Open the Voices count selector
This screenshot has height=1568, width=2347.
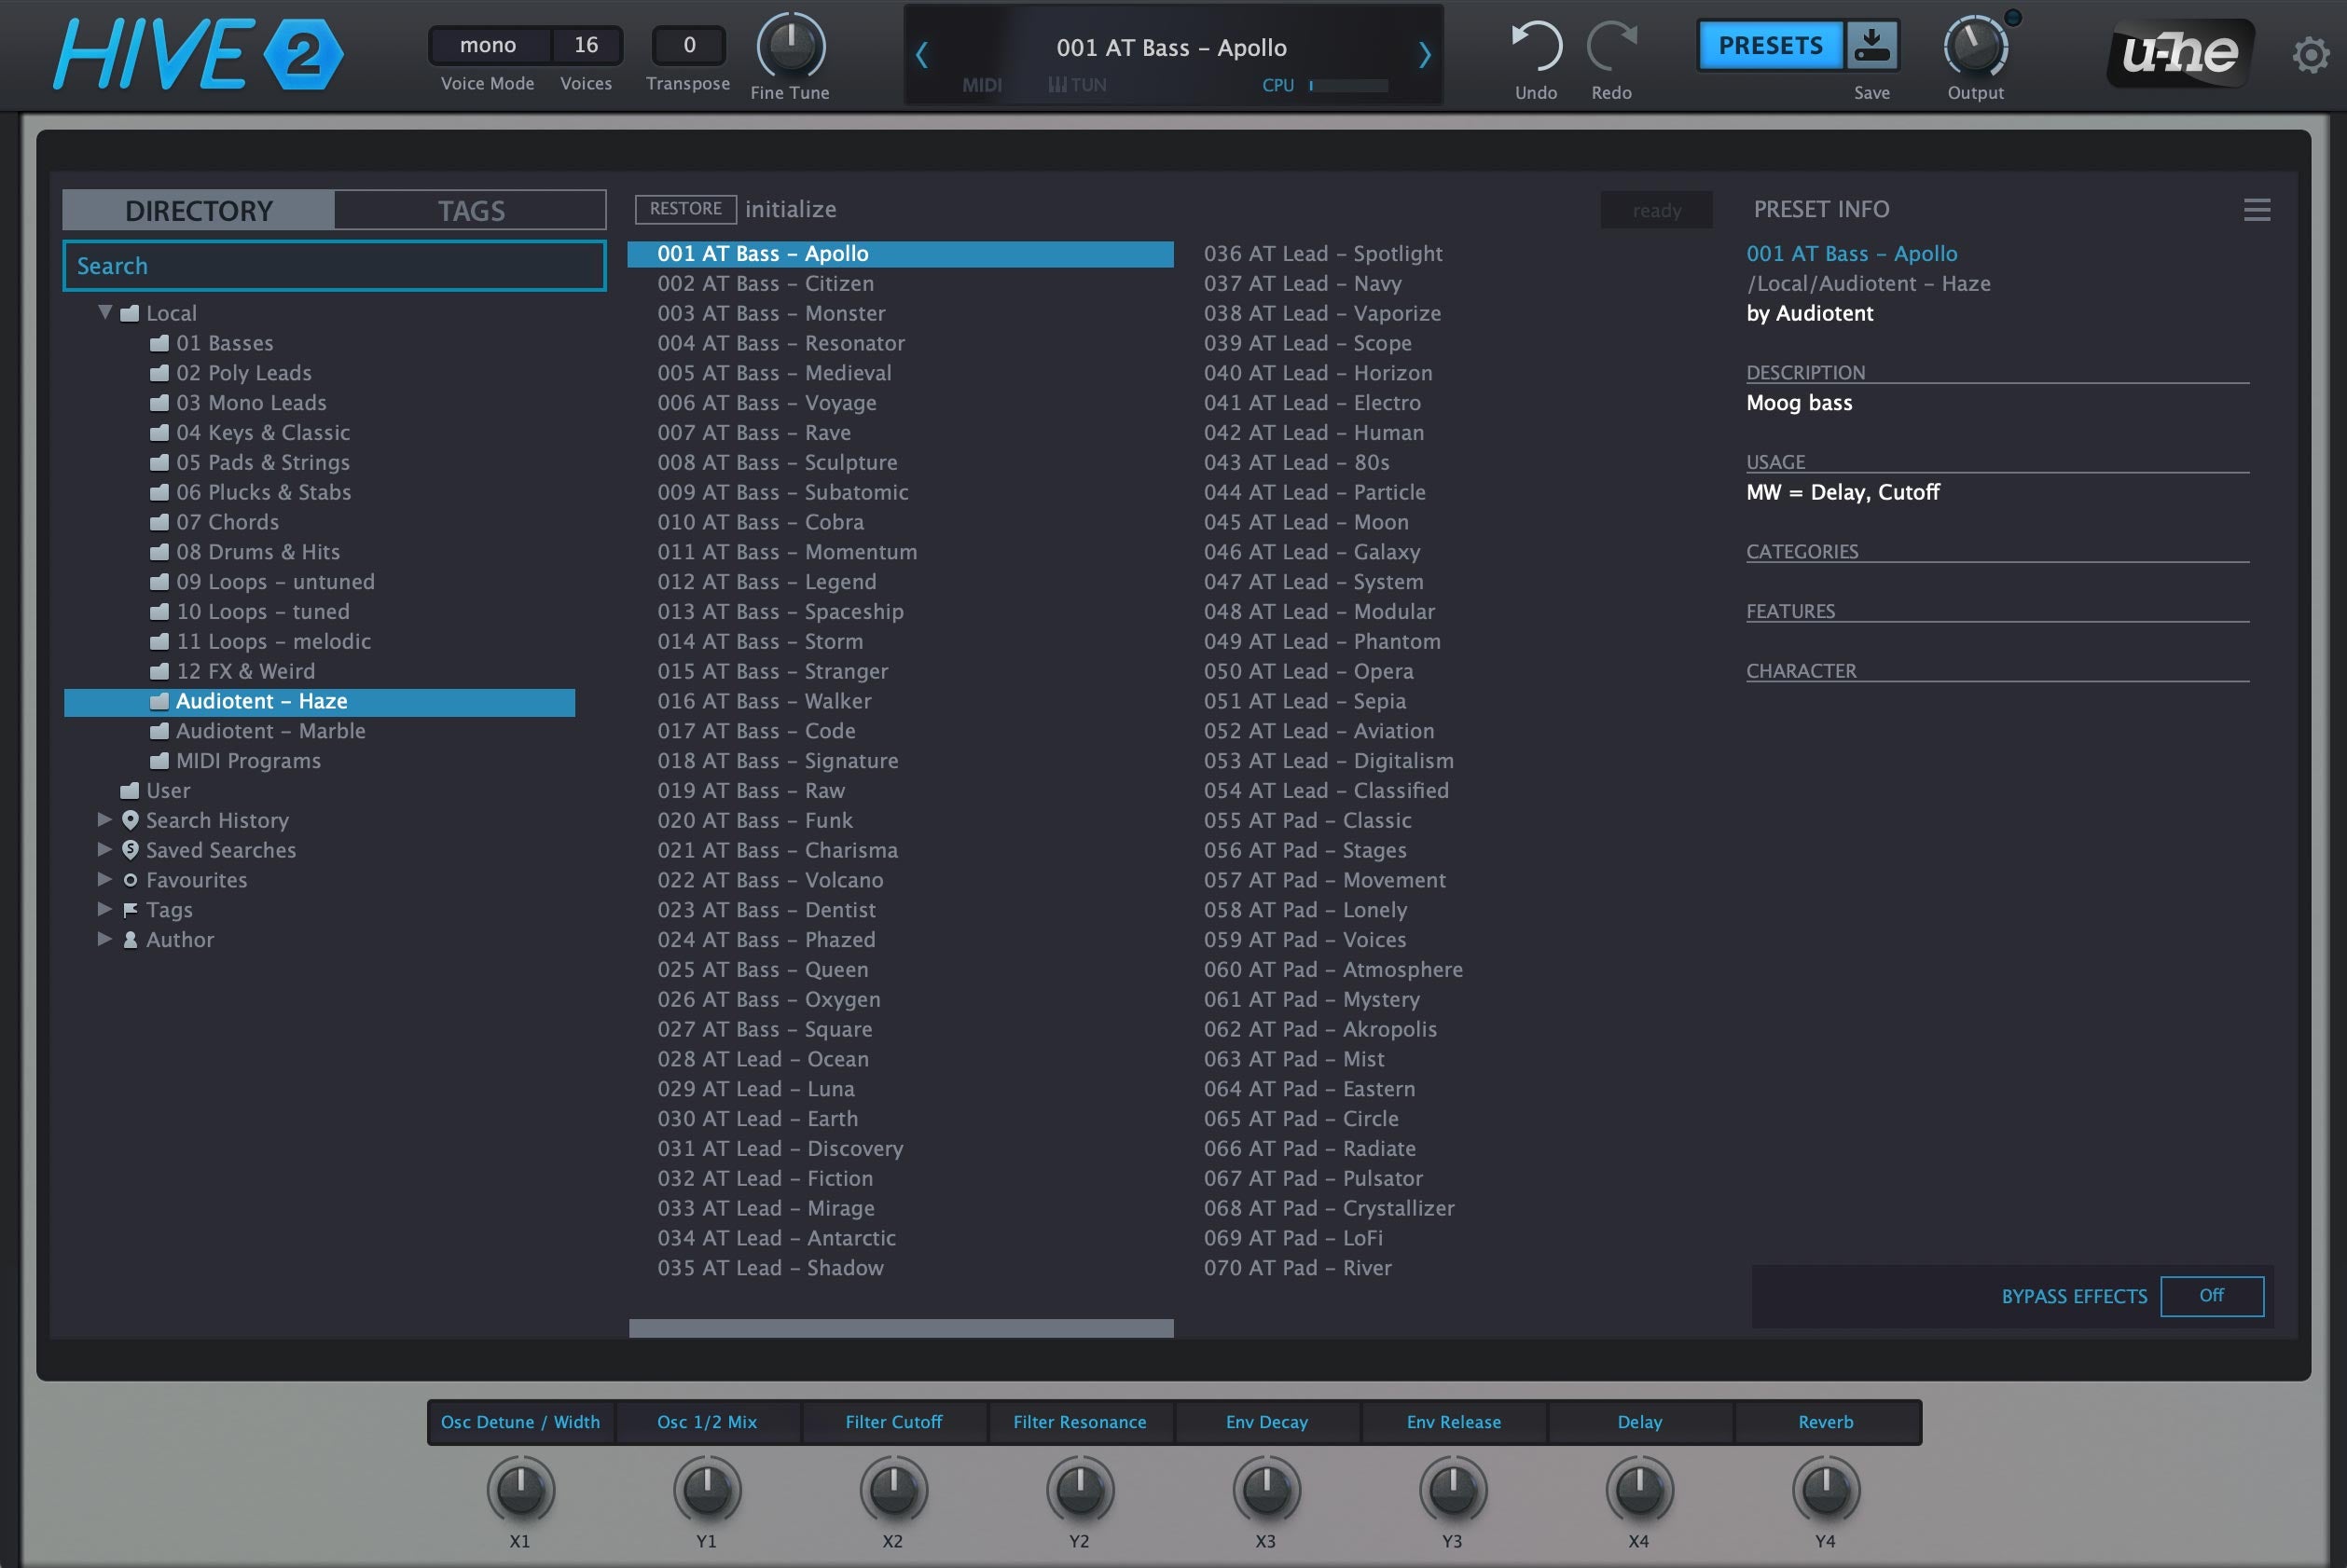586,45
